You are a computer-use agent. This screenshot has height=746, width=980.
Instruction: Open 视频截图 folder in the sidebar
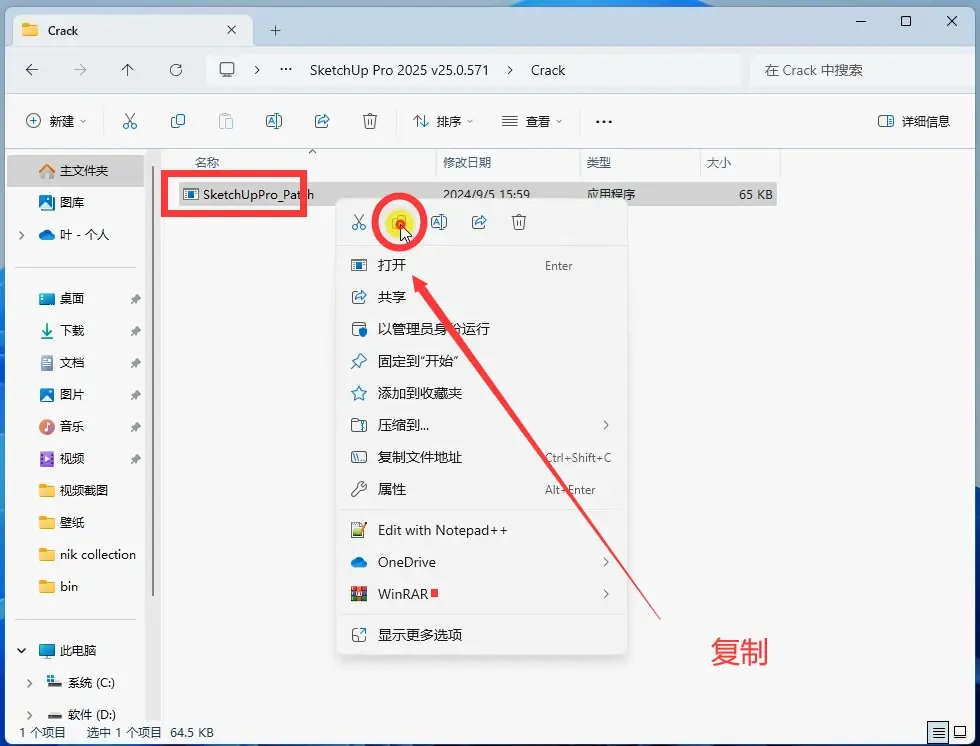click(76, 490)
